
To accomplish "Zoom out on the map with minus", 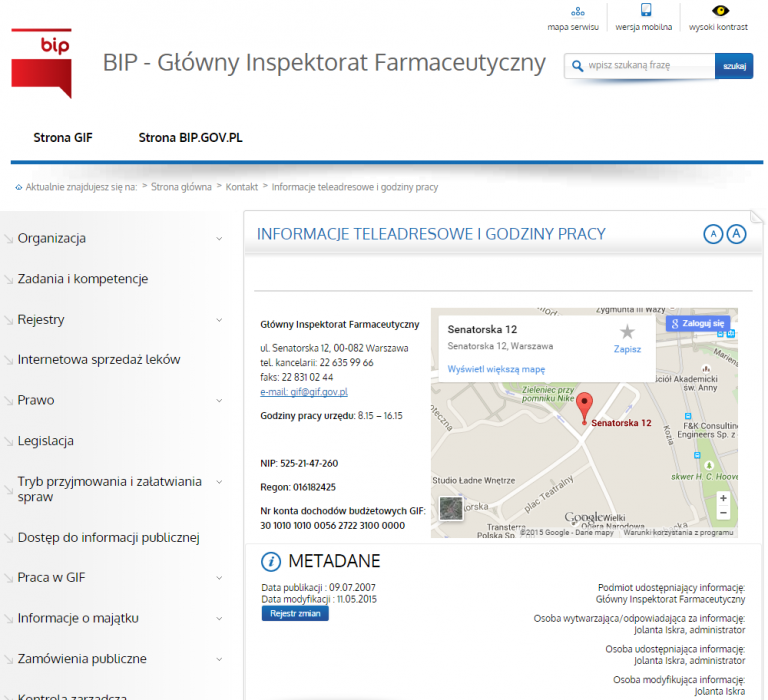I will [x=723, y=513].
